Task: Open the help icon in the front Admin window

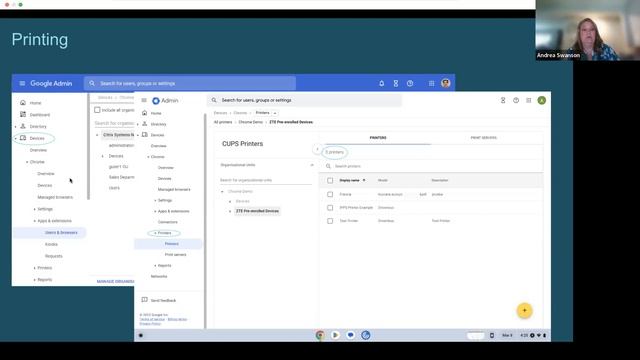Action: tap(516, 100)
